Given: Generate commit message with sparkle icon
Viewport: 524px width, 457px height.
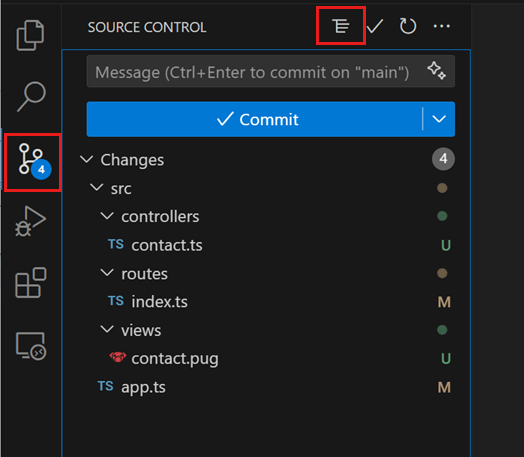Looking at the screenshot, I should pyautogui.click(x=436, y=70).
